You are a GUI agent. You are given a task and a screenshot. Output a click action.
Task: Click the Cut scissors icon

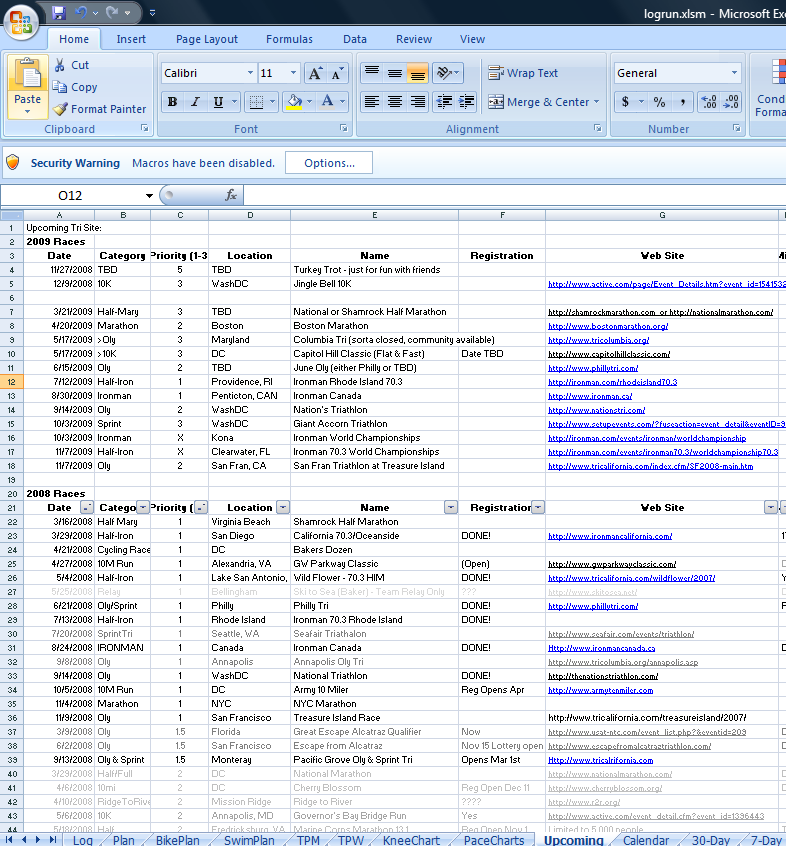click(x=60, y=65)
